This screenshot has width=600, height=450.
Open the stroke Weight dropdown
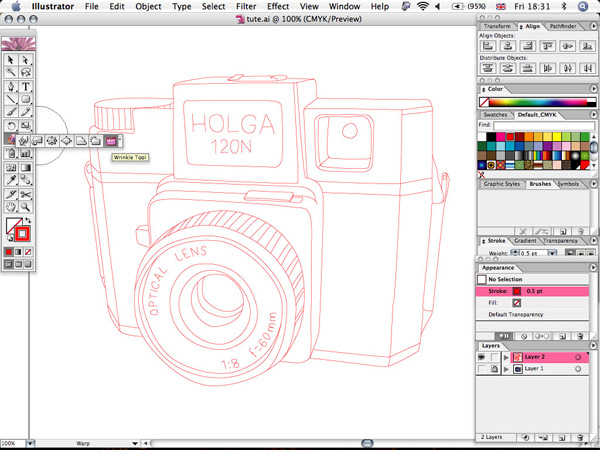click(552, 253)
